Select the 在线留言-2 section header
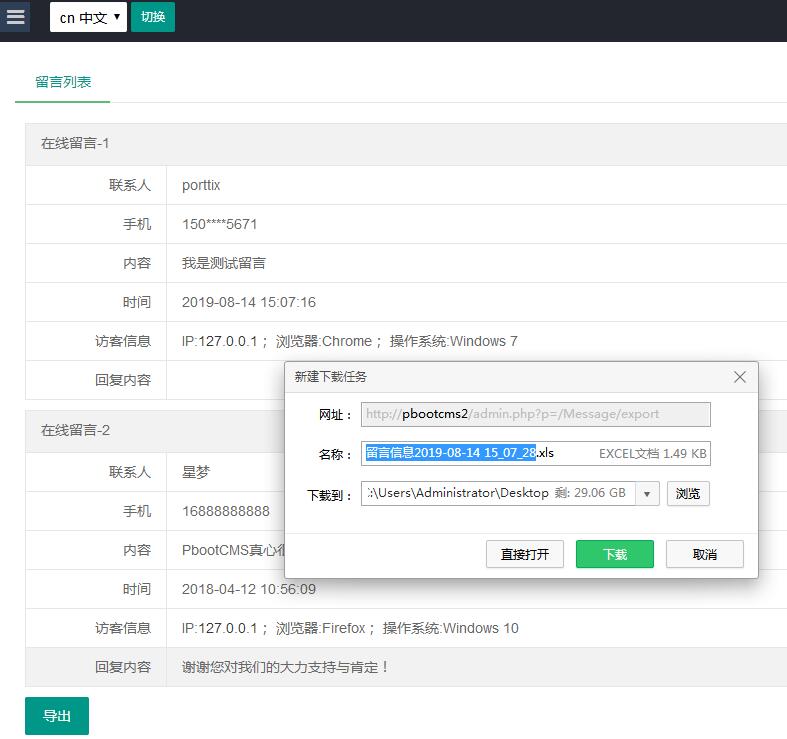787x739 pixels. 75,430
